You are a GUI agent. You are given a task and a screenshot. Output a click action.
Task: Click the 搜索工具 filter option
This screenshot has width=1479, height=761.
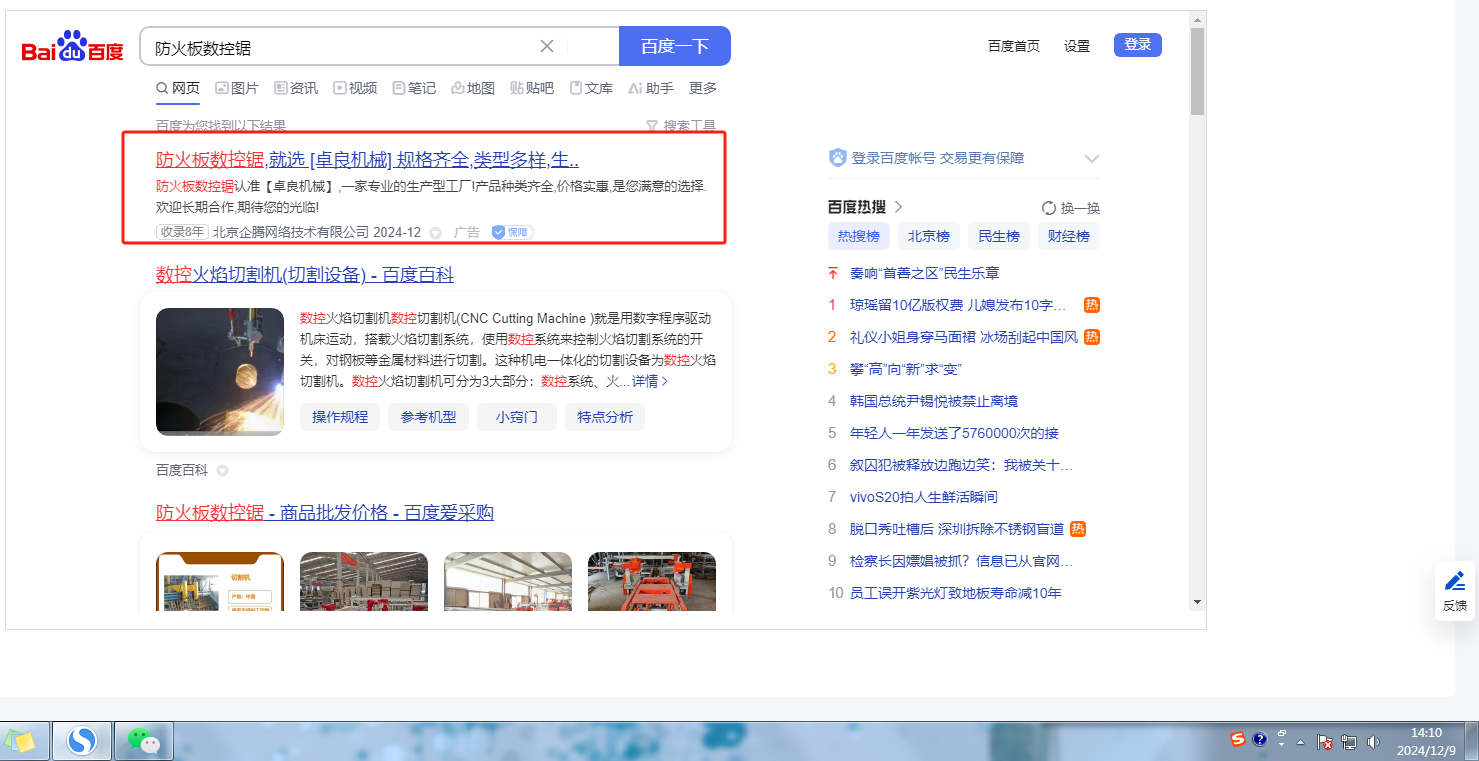pos(681,126)
